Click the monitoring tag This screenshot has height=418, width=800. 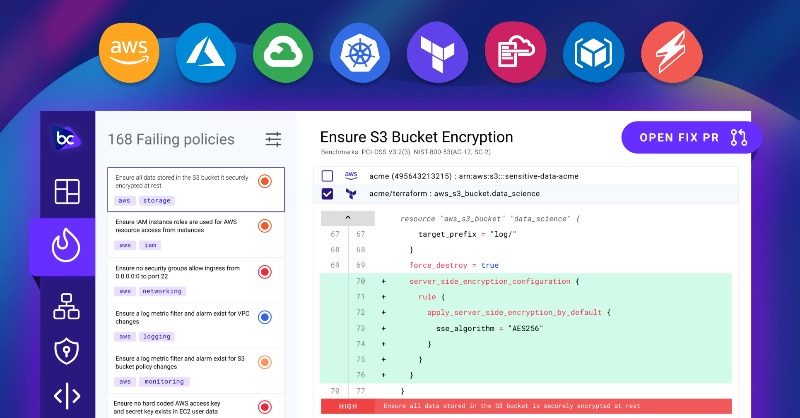coord(164,382)
